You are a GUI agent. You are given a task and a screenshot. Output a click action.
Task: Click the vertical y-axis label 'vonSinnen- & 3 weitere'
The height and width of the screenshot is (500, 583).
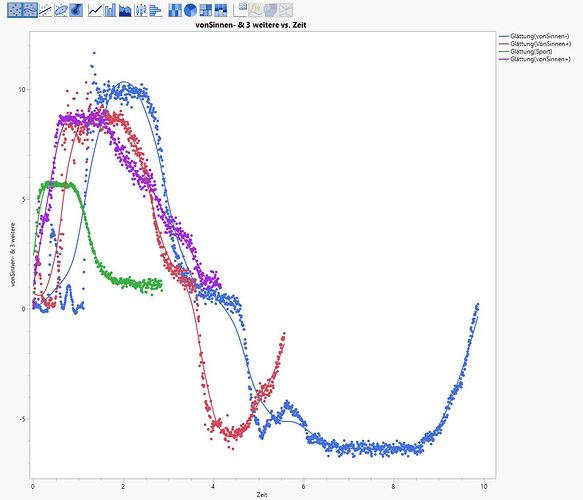pos(13,255)
